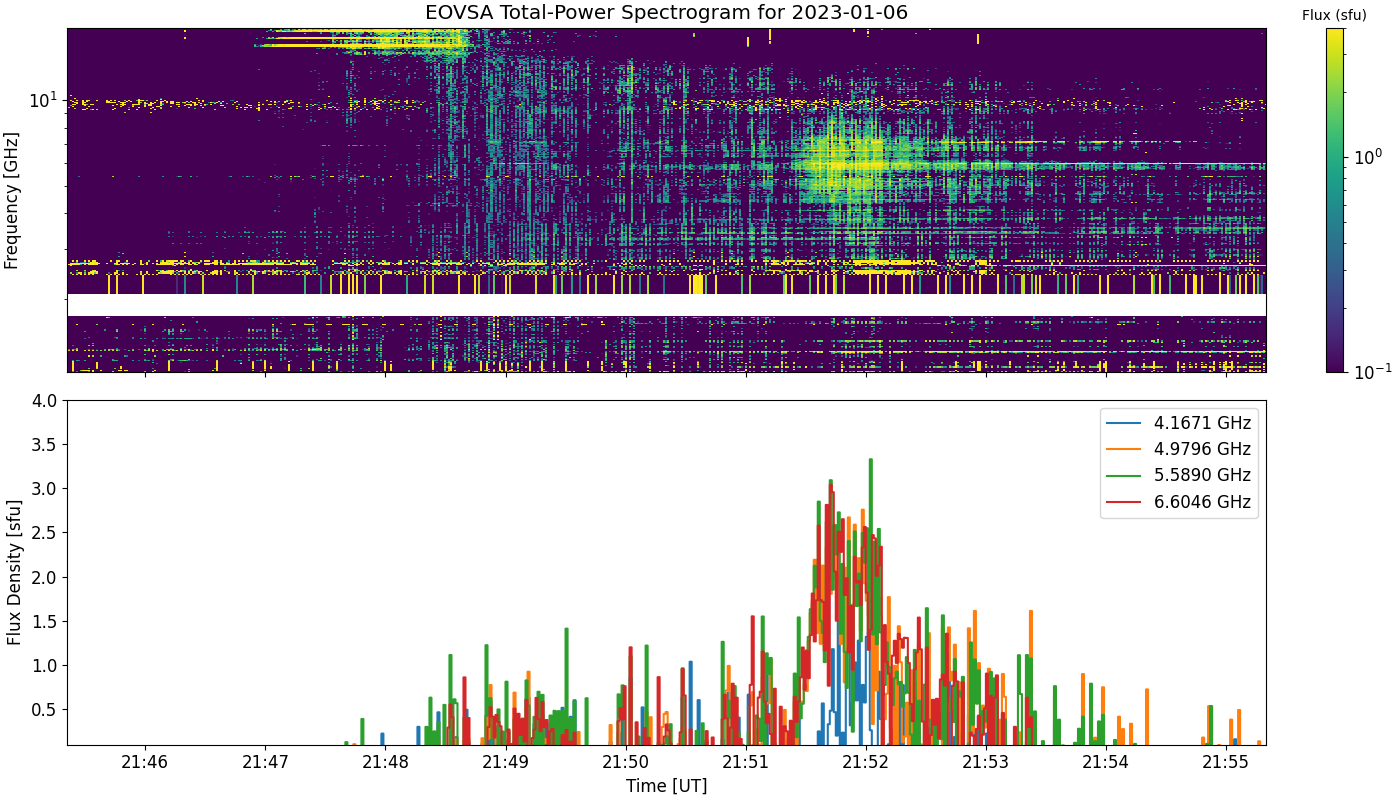Click the 4.9796 GHz legend entry

(x=1179, y=449)
